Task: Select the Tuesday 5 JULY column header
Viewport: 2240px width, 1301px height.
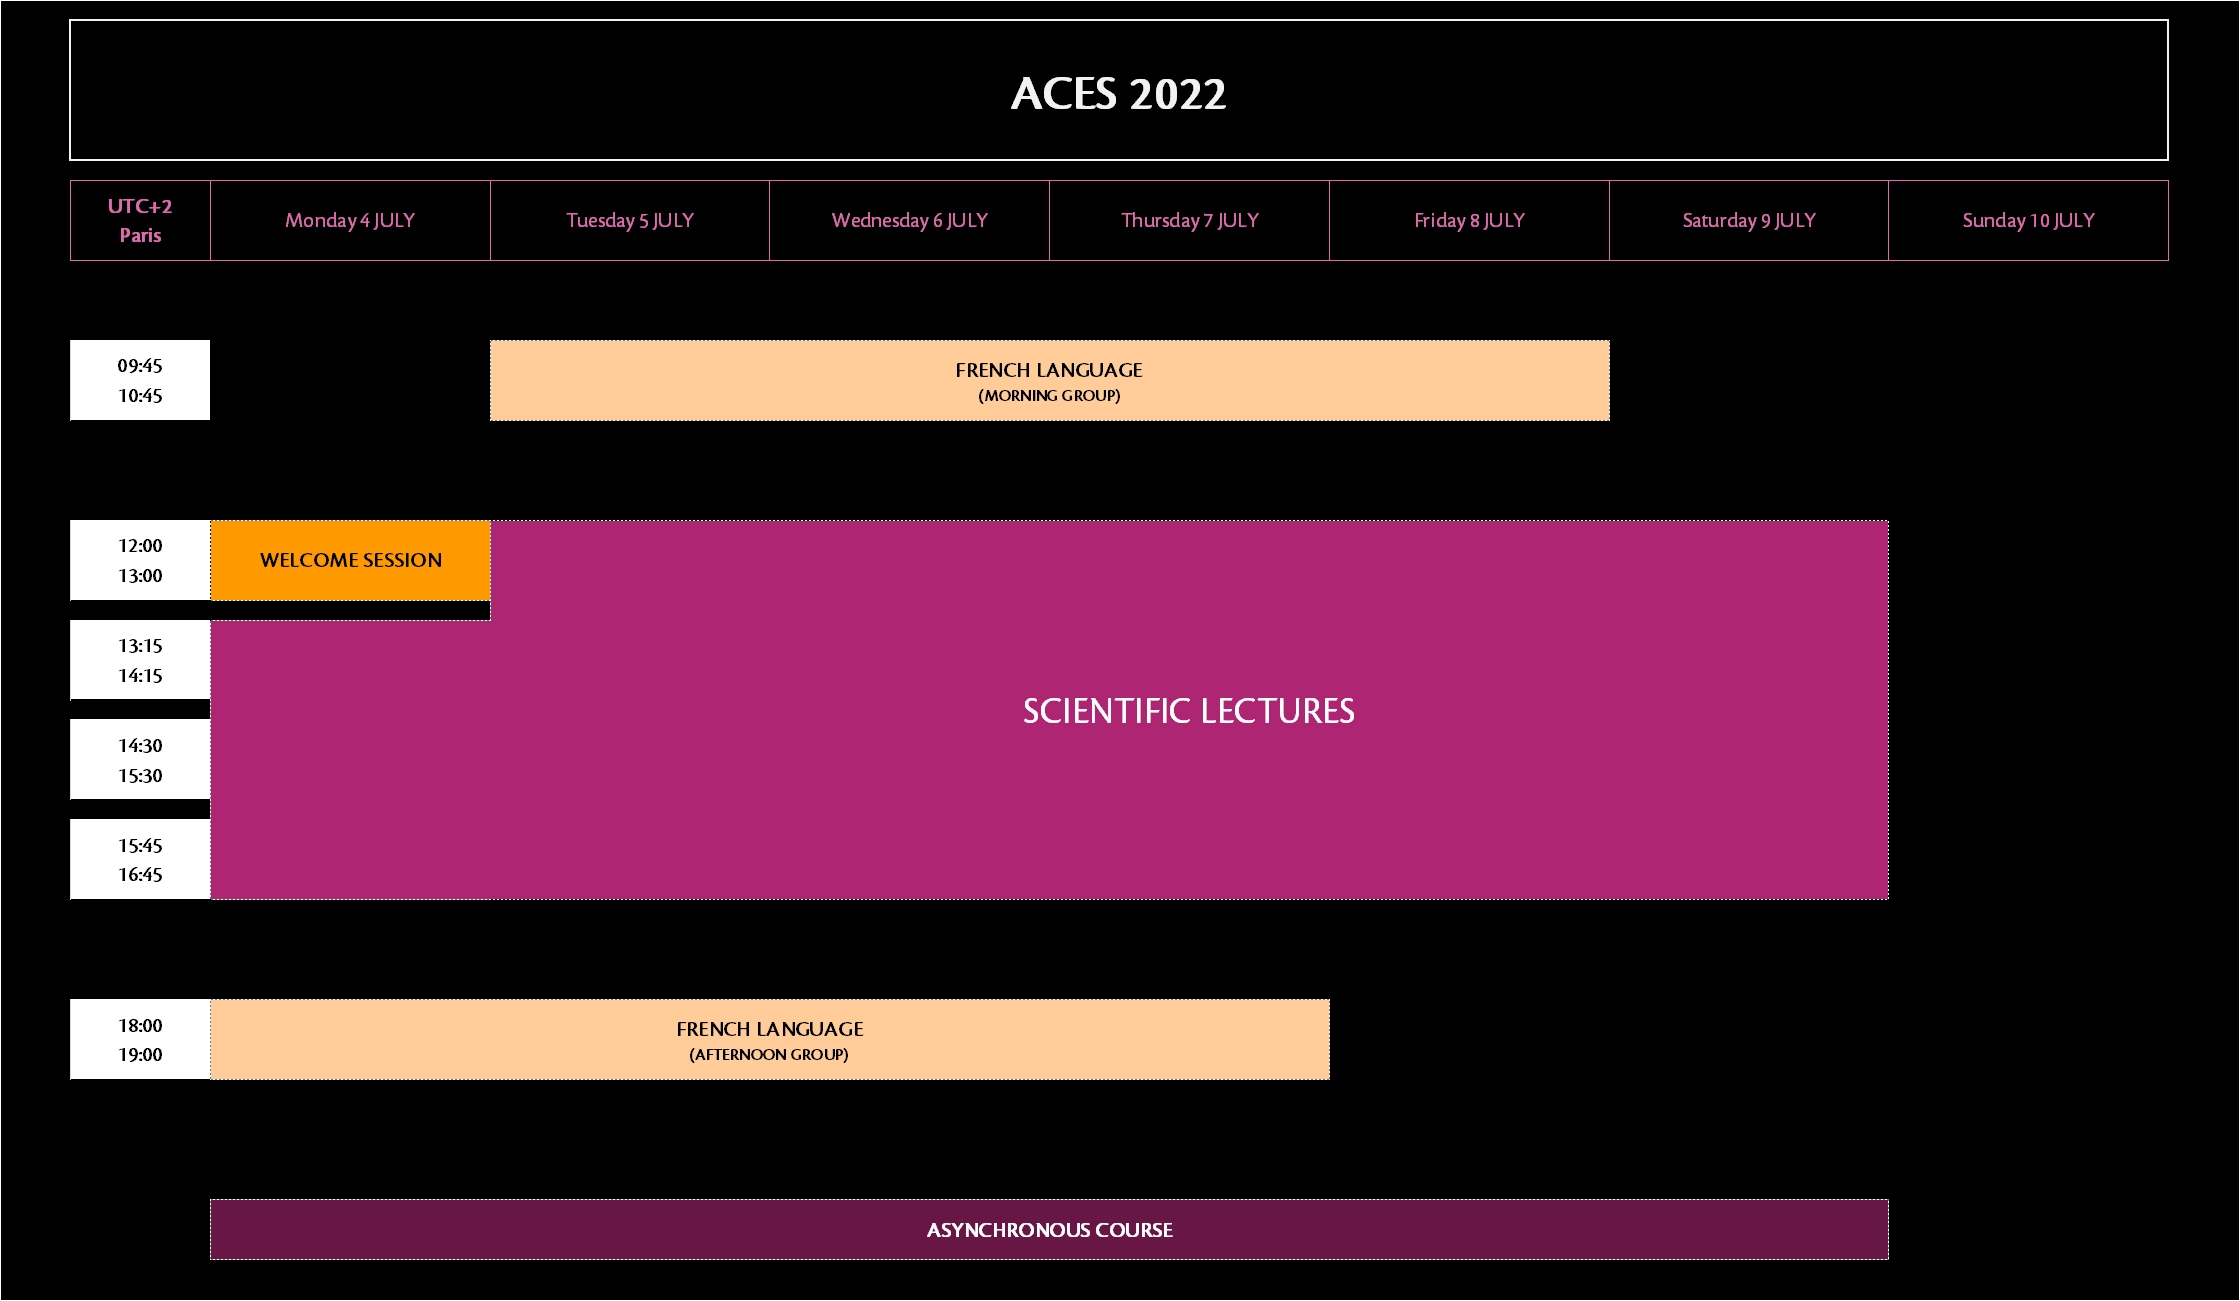Action: pos(630,221)
